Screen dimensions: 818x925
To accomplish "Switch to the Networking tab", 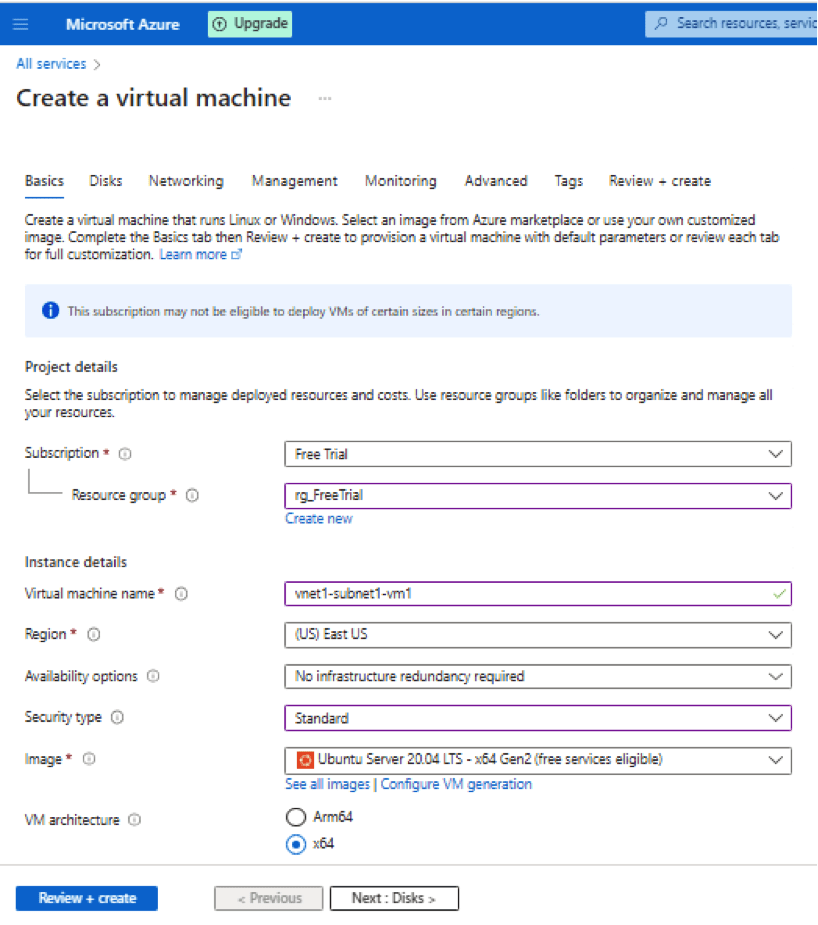I will [186, 181].
